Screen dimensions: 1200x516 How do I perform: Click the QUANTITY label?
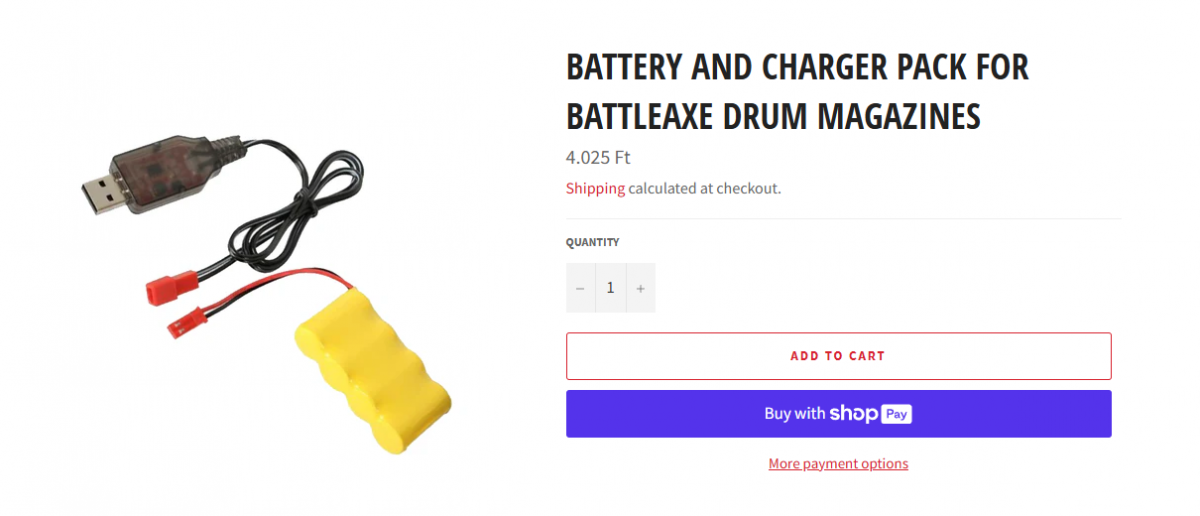592,242
